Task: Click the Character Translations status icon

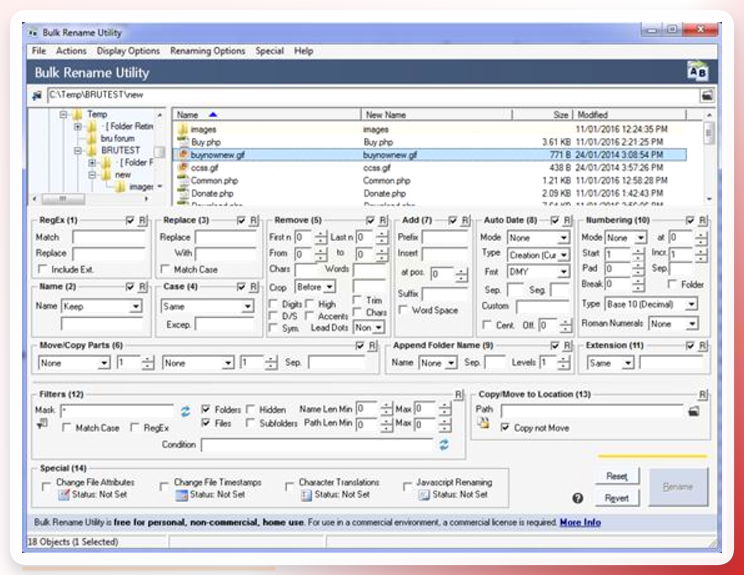Action: pyautogui.click(x=306, y=495)
